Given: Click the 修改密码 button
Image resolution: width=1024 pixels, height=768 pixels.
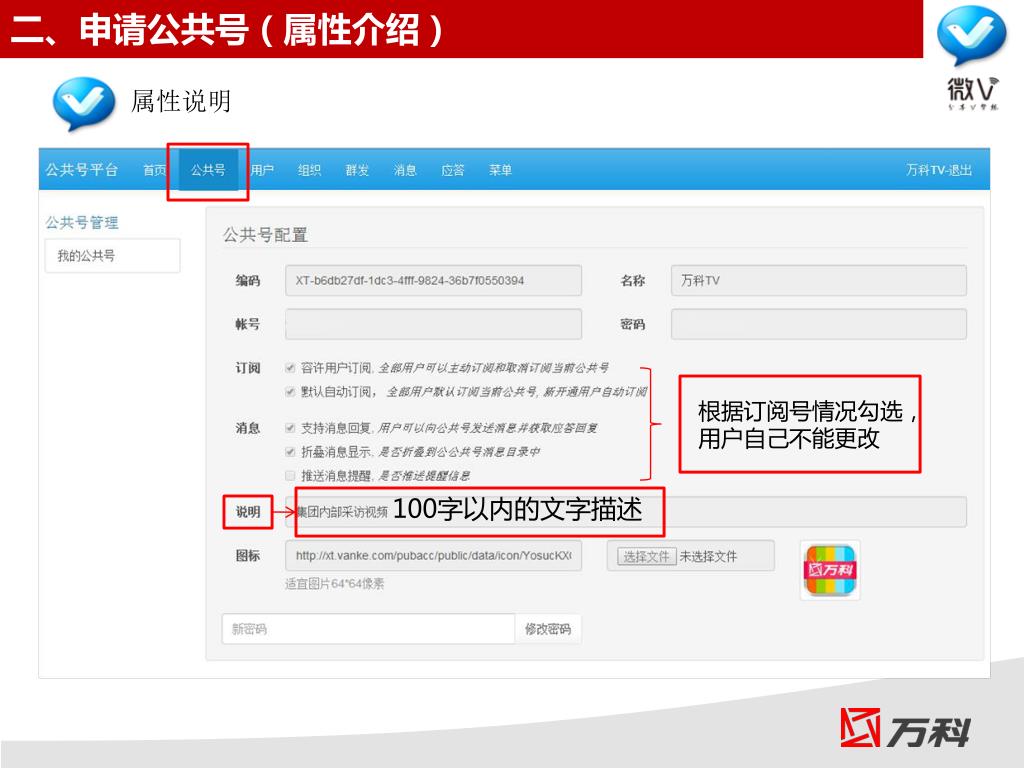Looking at the screenshot, I should (x=548, y=629).
